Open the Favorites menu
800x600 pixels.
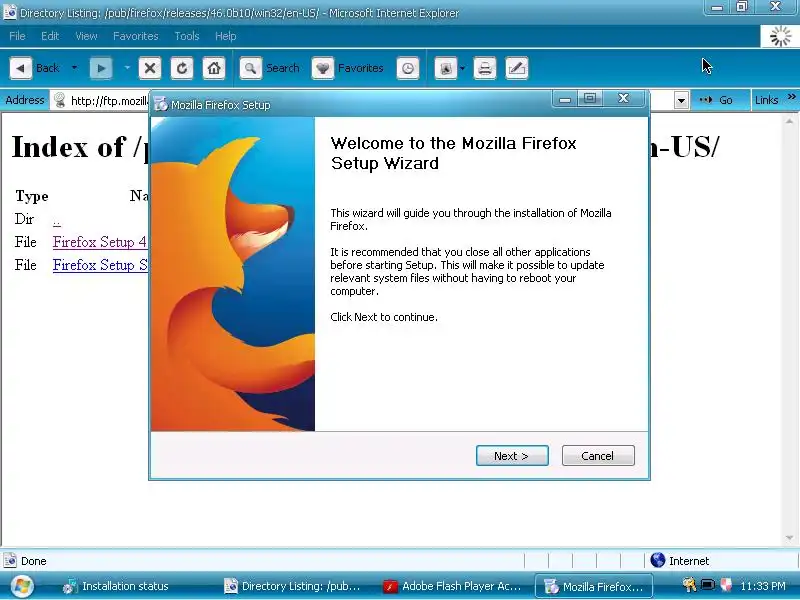(136, 36)
